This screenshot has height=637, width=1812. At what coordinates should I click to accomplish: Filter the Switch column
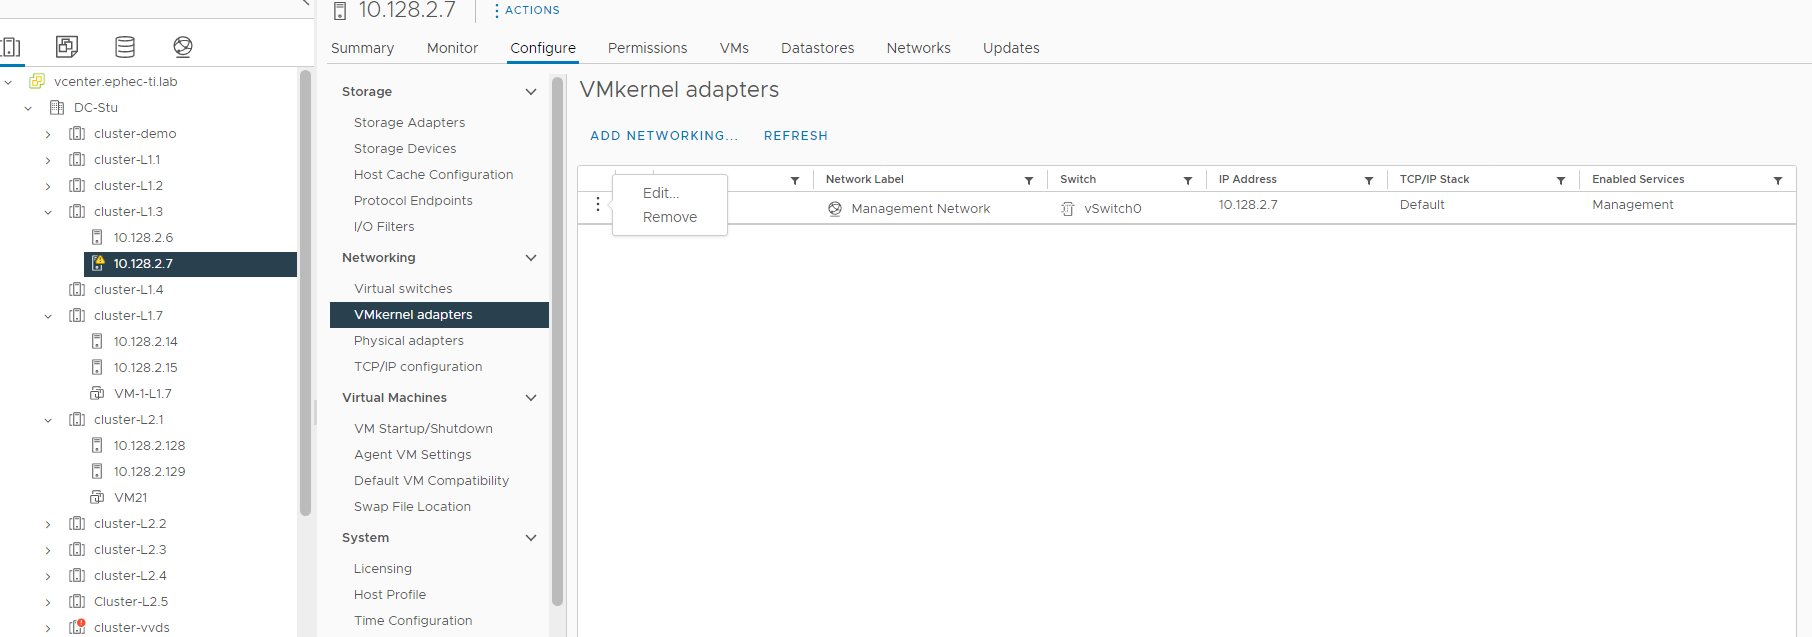click(1188, 180)
